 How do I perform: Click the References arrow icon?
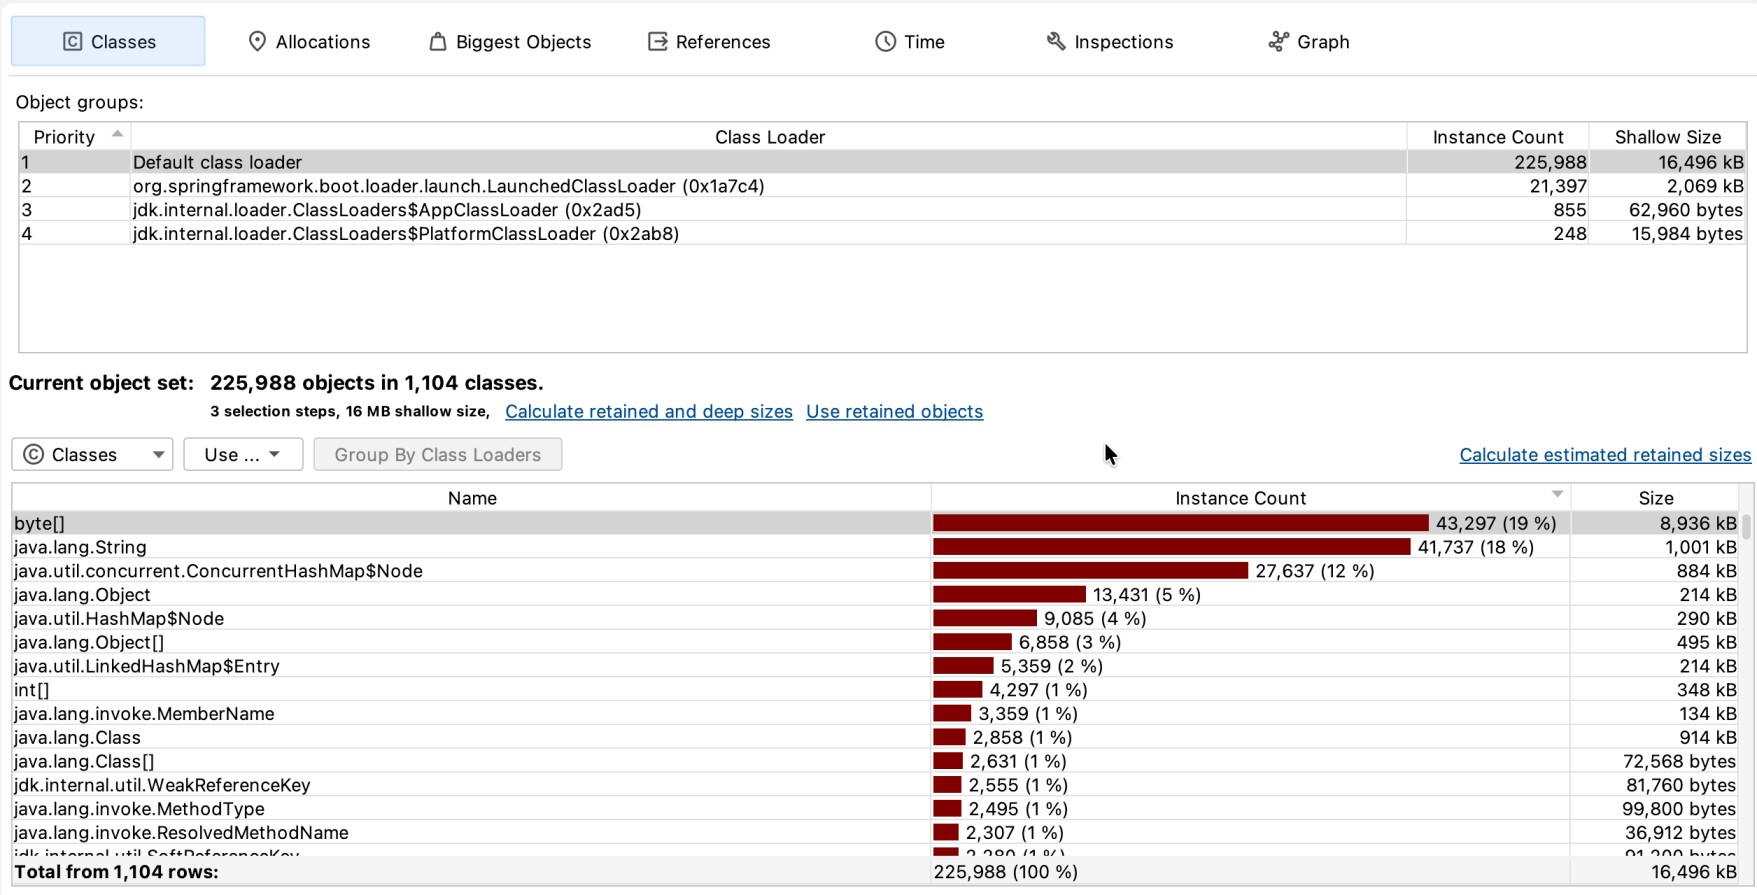point(657,41)
